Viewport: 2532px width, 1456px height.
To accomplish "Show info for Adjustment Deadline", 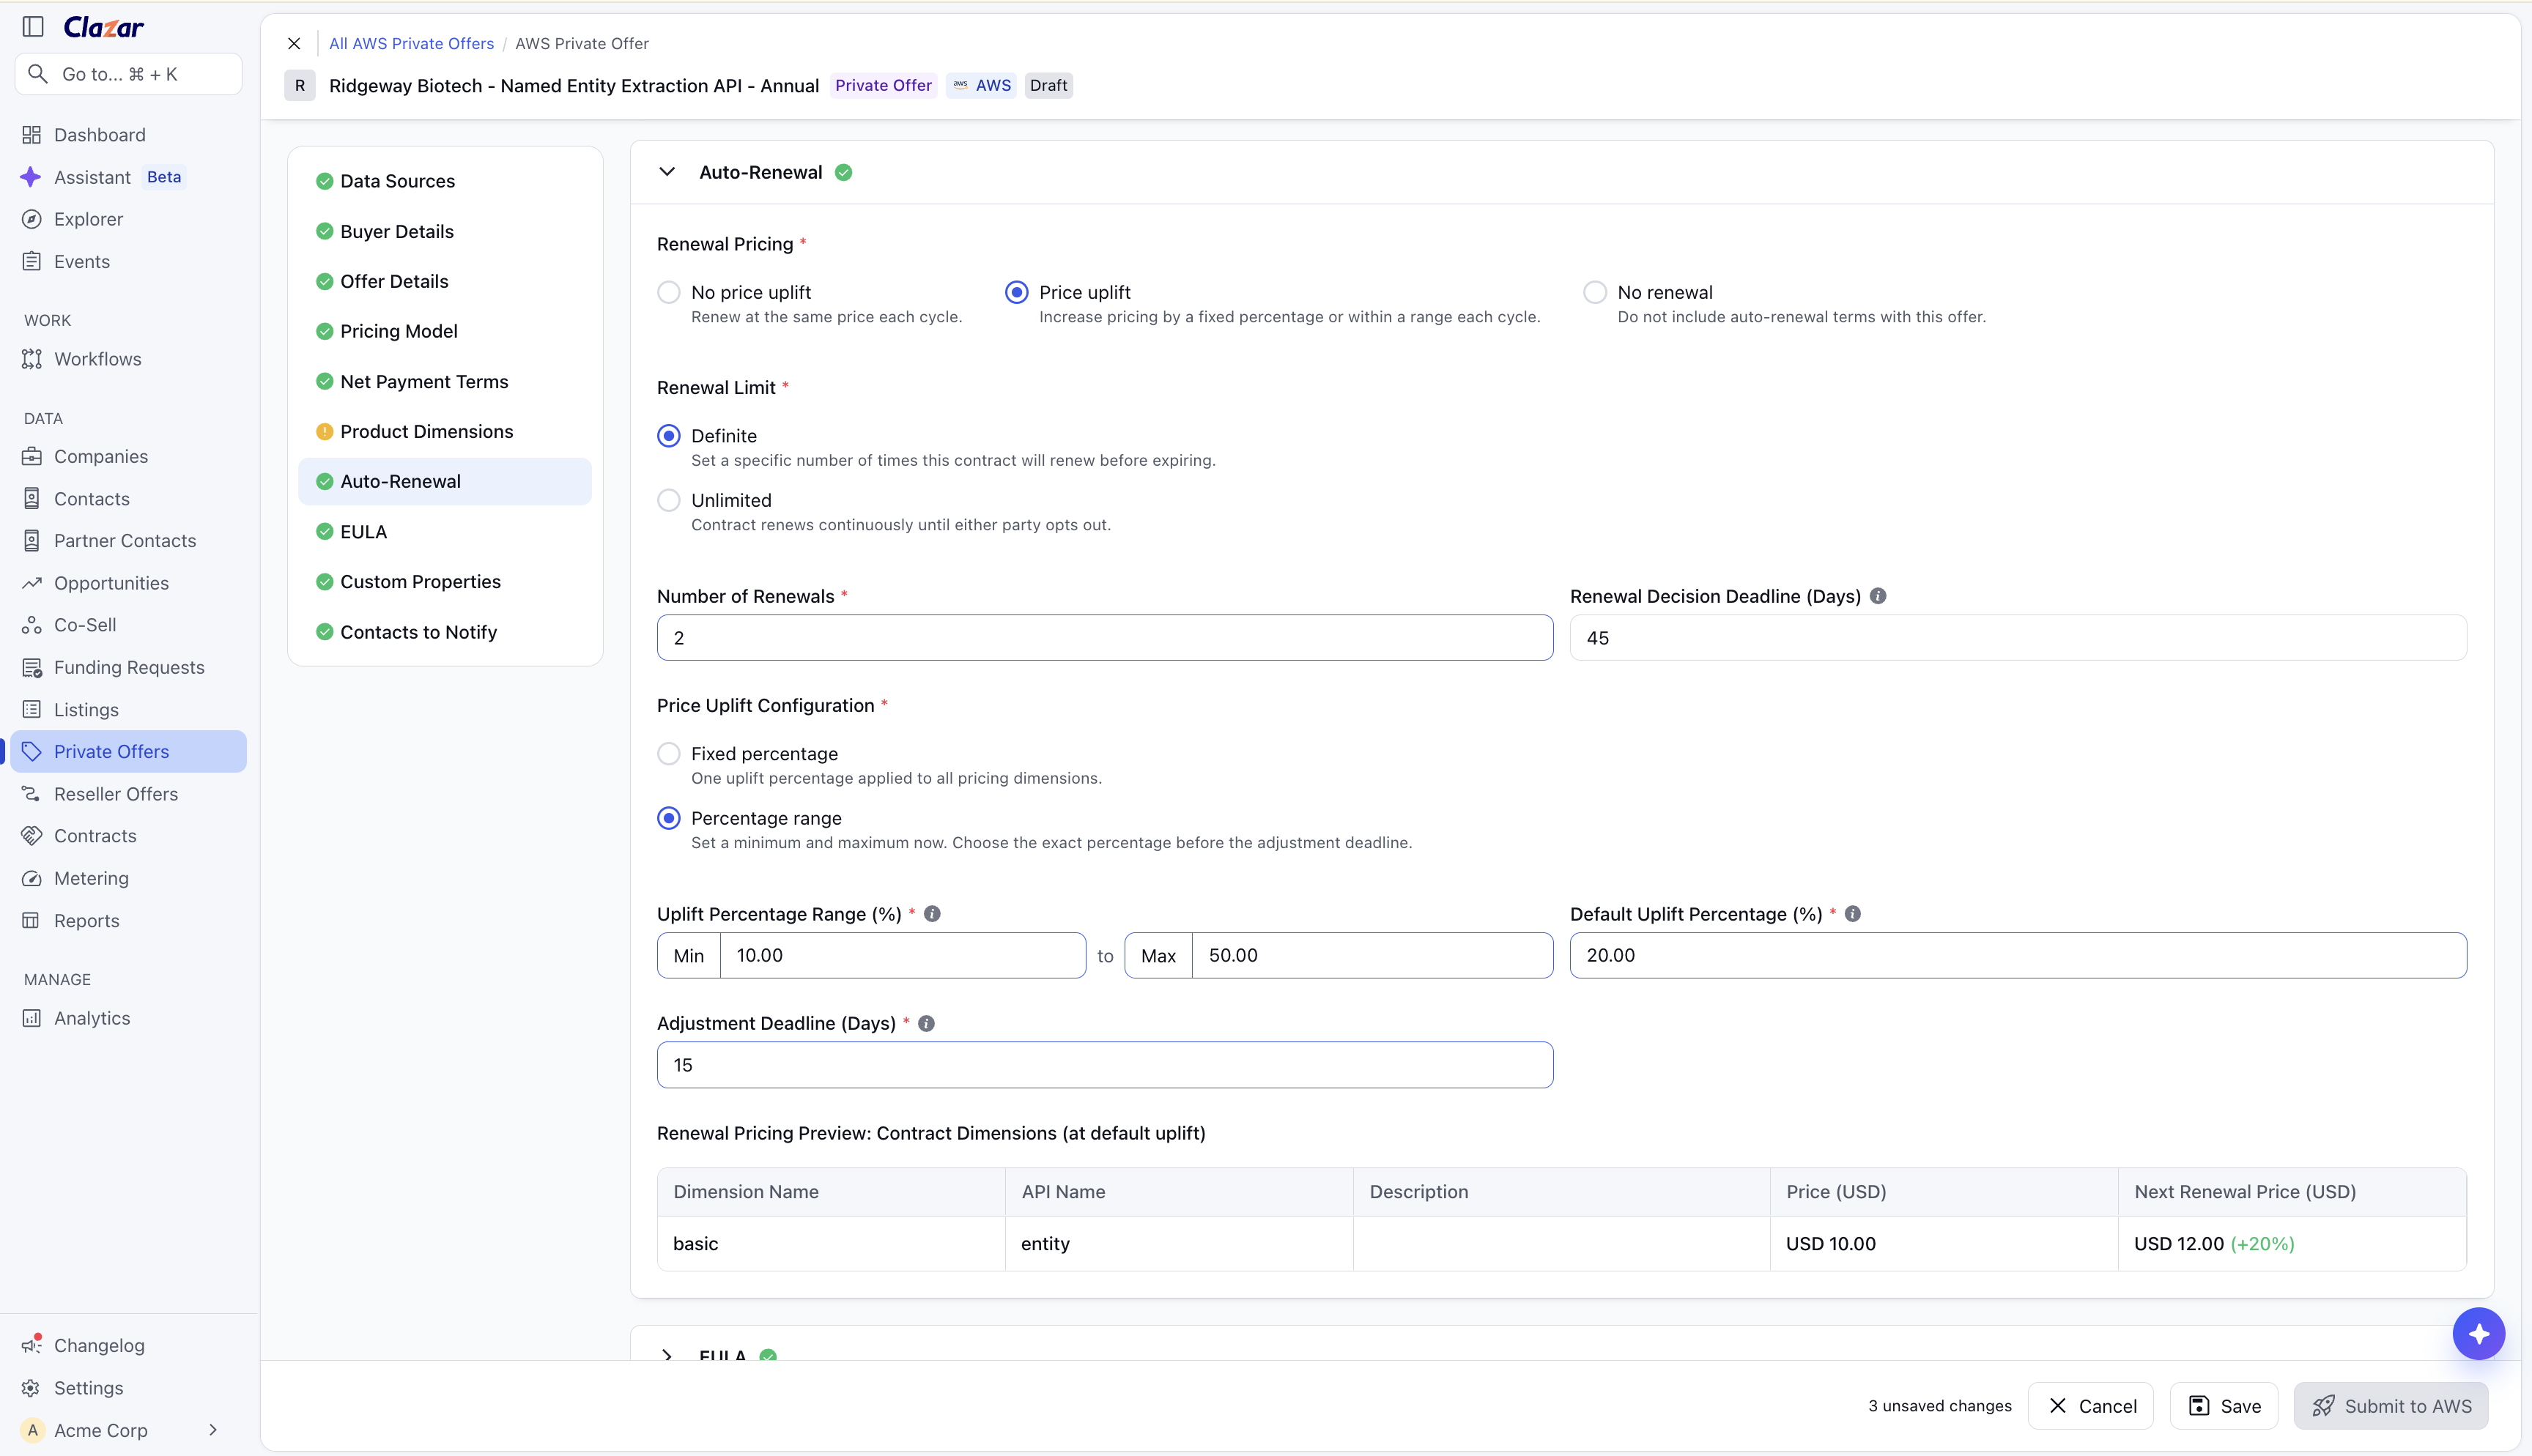I will coord(926,1023).
